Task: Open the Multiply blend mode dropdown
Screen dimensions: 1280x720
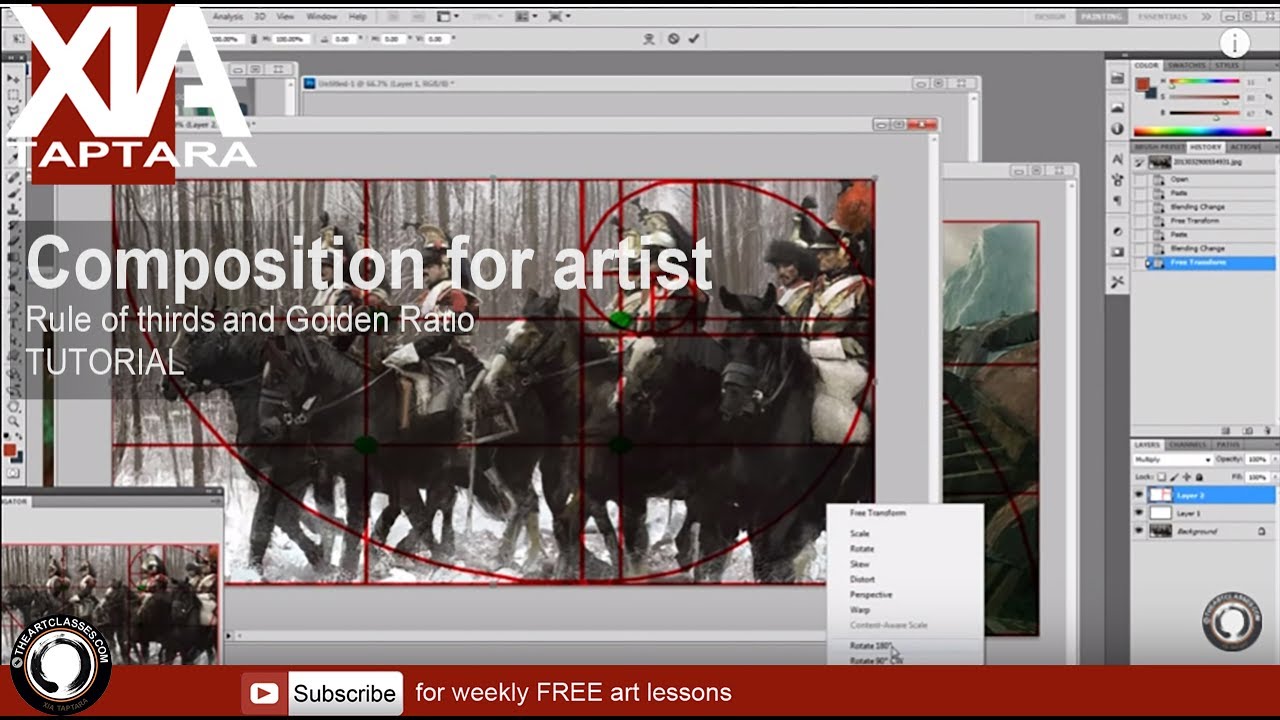Action: coord(1172,459)
